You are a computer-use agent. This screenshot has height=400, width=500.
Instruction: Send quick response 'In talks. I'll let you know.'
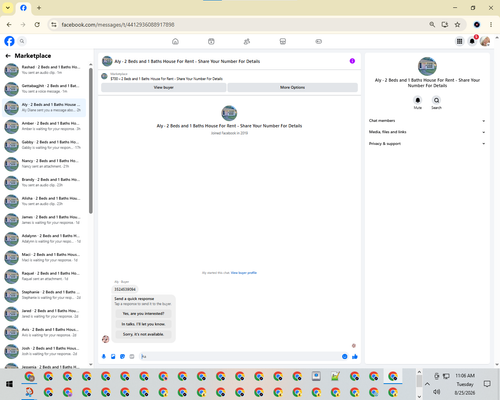(143, 324)
